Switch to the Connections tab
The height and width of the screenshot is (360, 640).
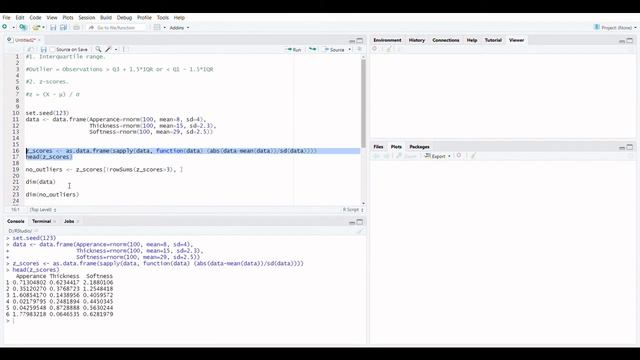(x=446, y=40)
